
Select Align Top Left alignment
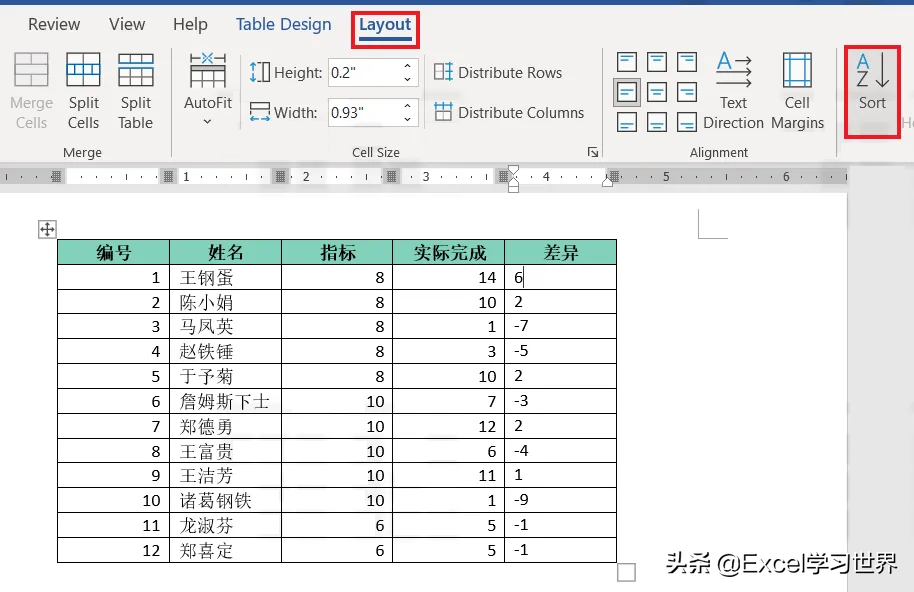pos(626,61)
